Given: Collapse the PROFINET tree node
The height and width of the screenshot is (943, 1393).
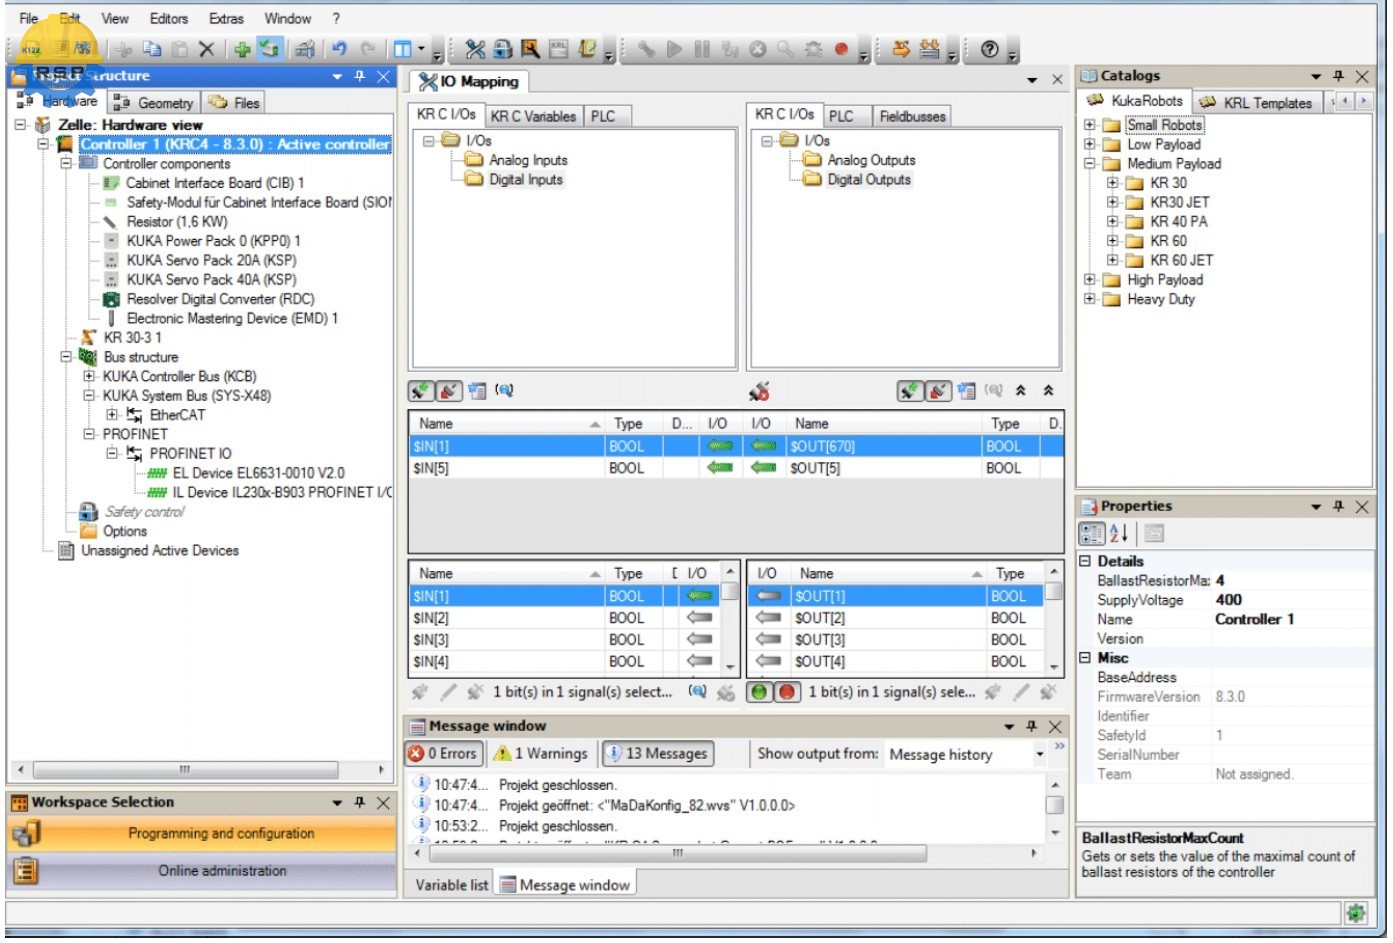Looking at the screenshot, I should 89,434.
